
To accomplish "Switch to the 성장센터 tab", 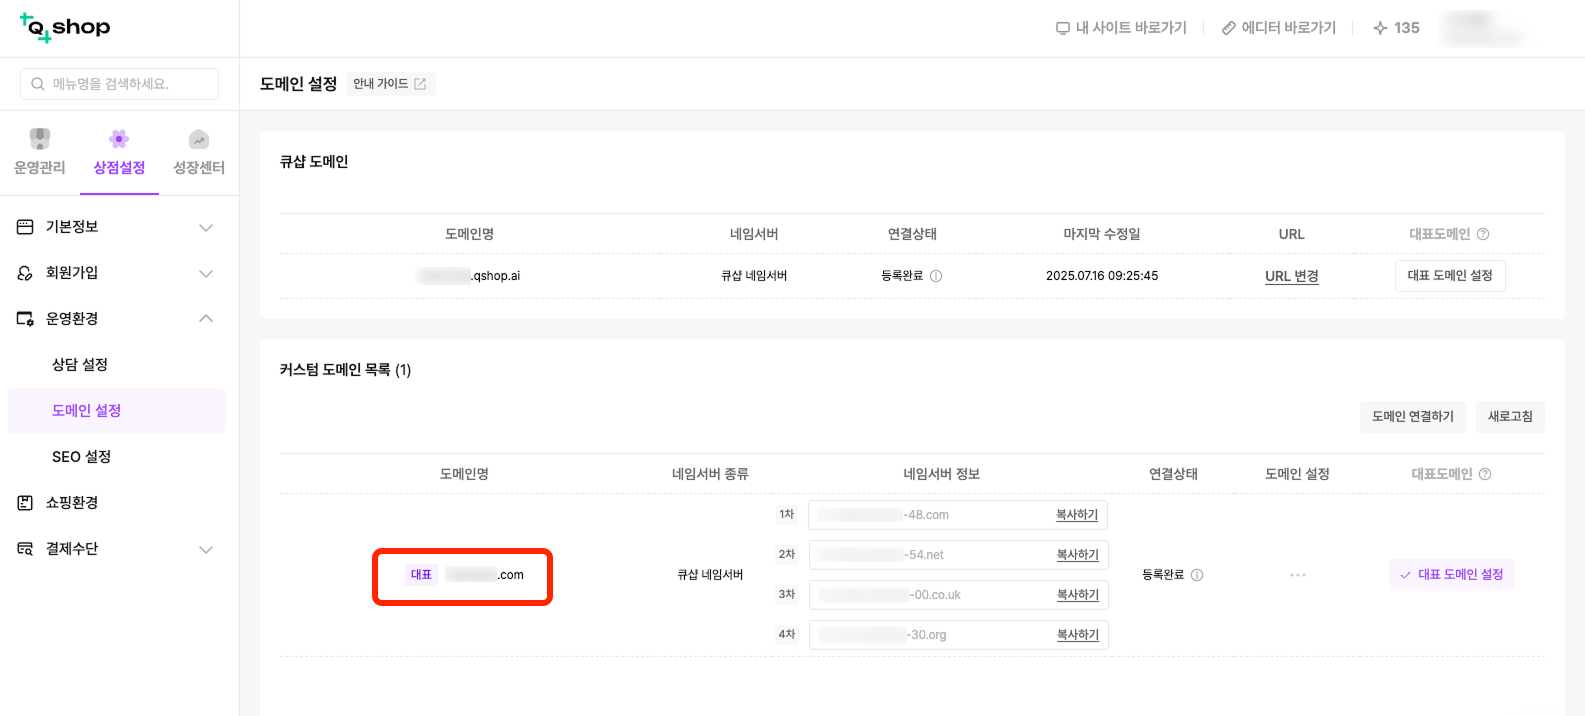I will click(x=199, y=152).
